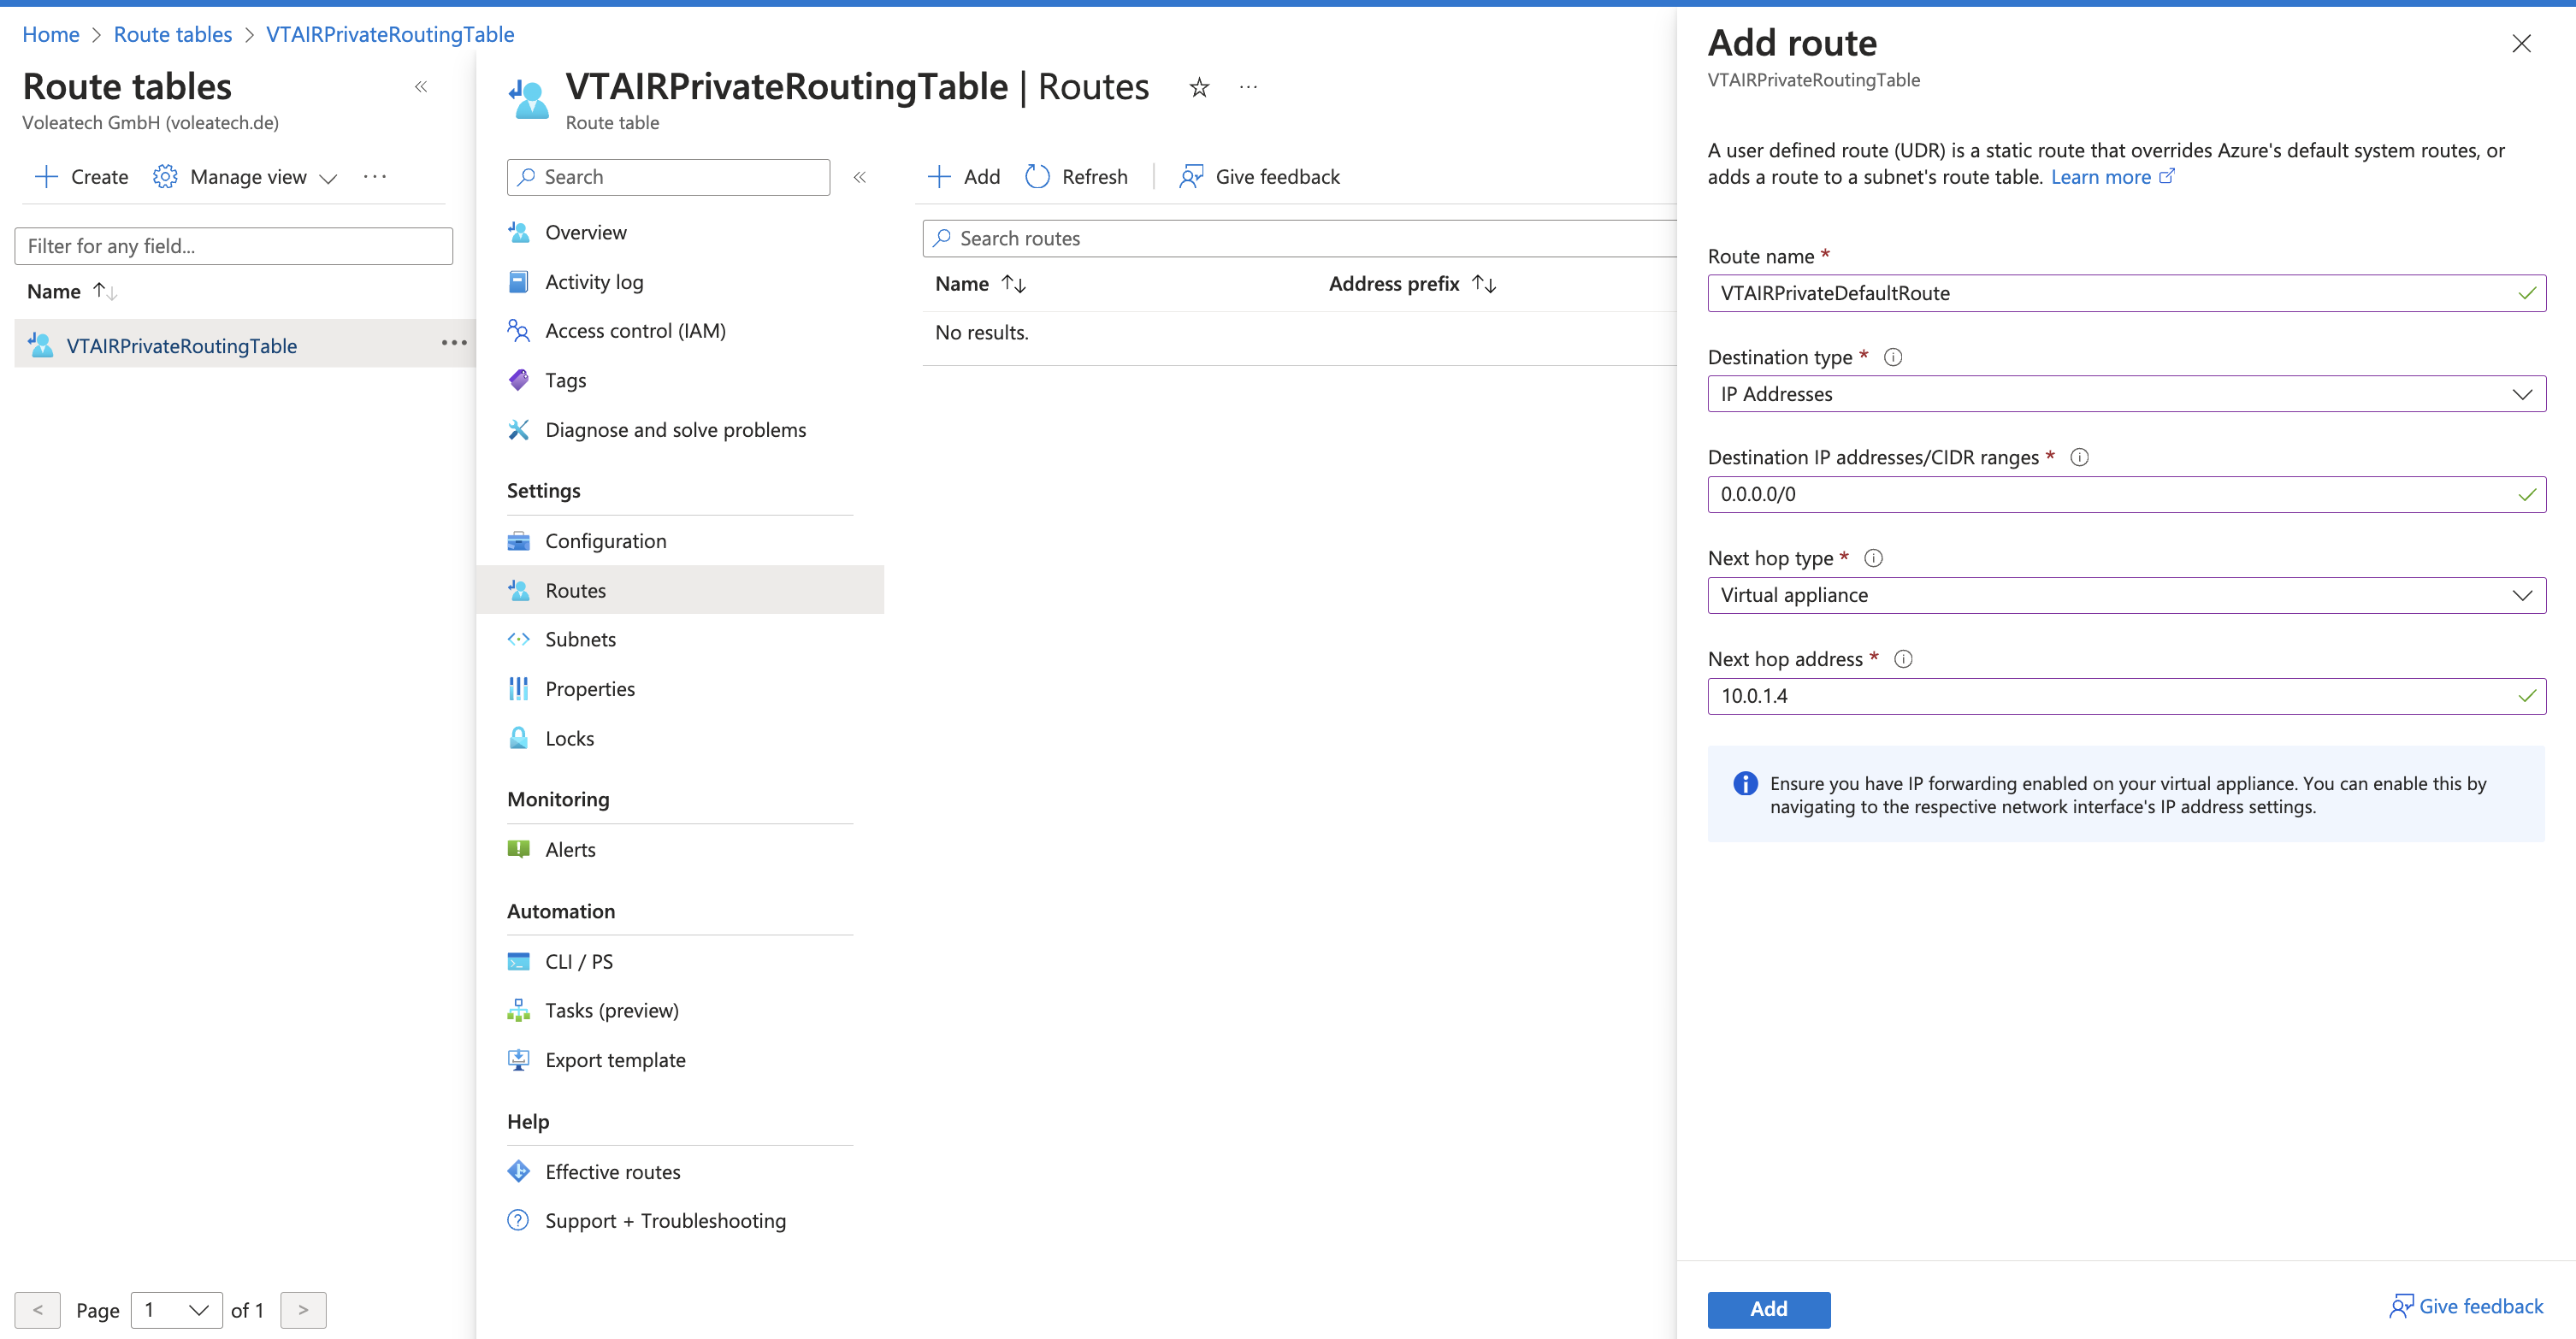Viewport: 2576px width, 1339px height.
Task: Go to Route tables breadcrumb
Action: coord(173,34)
